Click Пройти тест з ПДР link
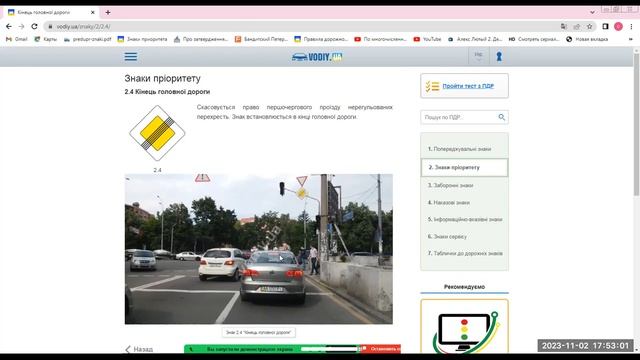 click(468, 86)
